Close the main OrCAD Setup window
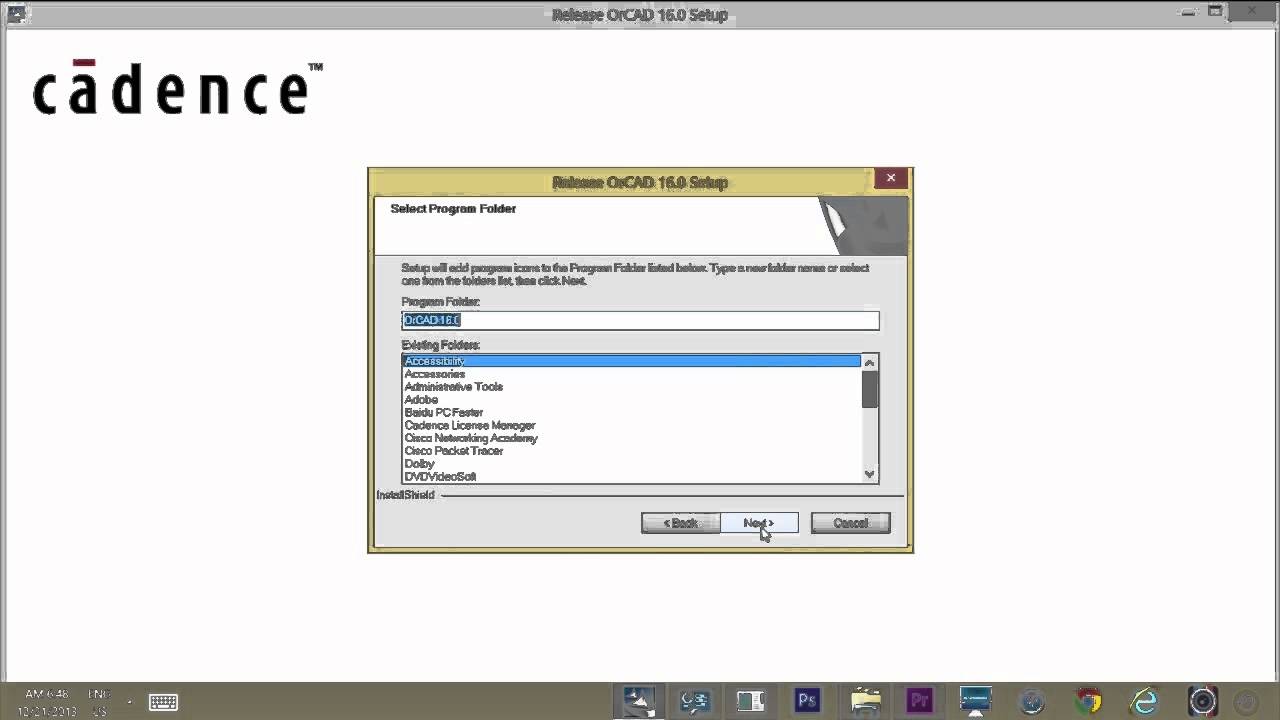Screen dimensions: 1280x720 point(1250,12)
